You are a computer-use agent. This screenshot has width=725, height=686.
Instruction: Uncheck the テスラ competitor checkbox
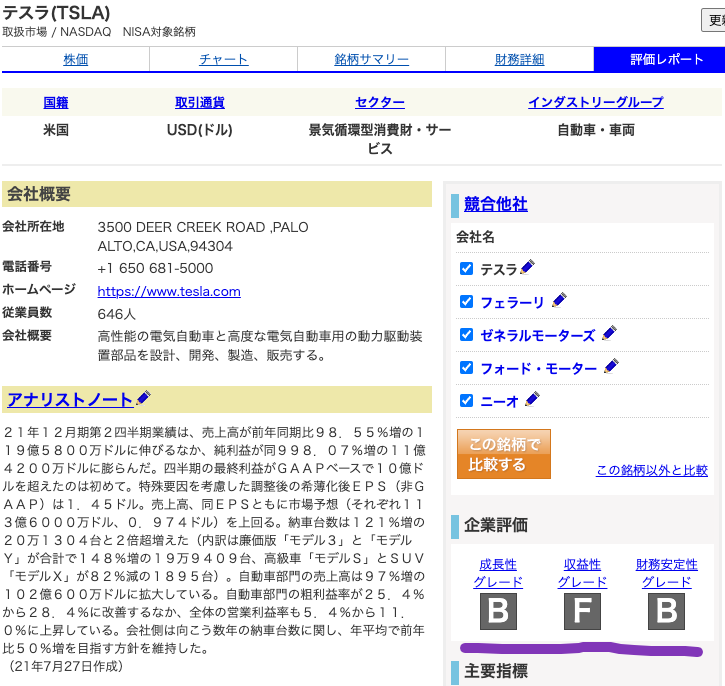466,269
